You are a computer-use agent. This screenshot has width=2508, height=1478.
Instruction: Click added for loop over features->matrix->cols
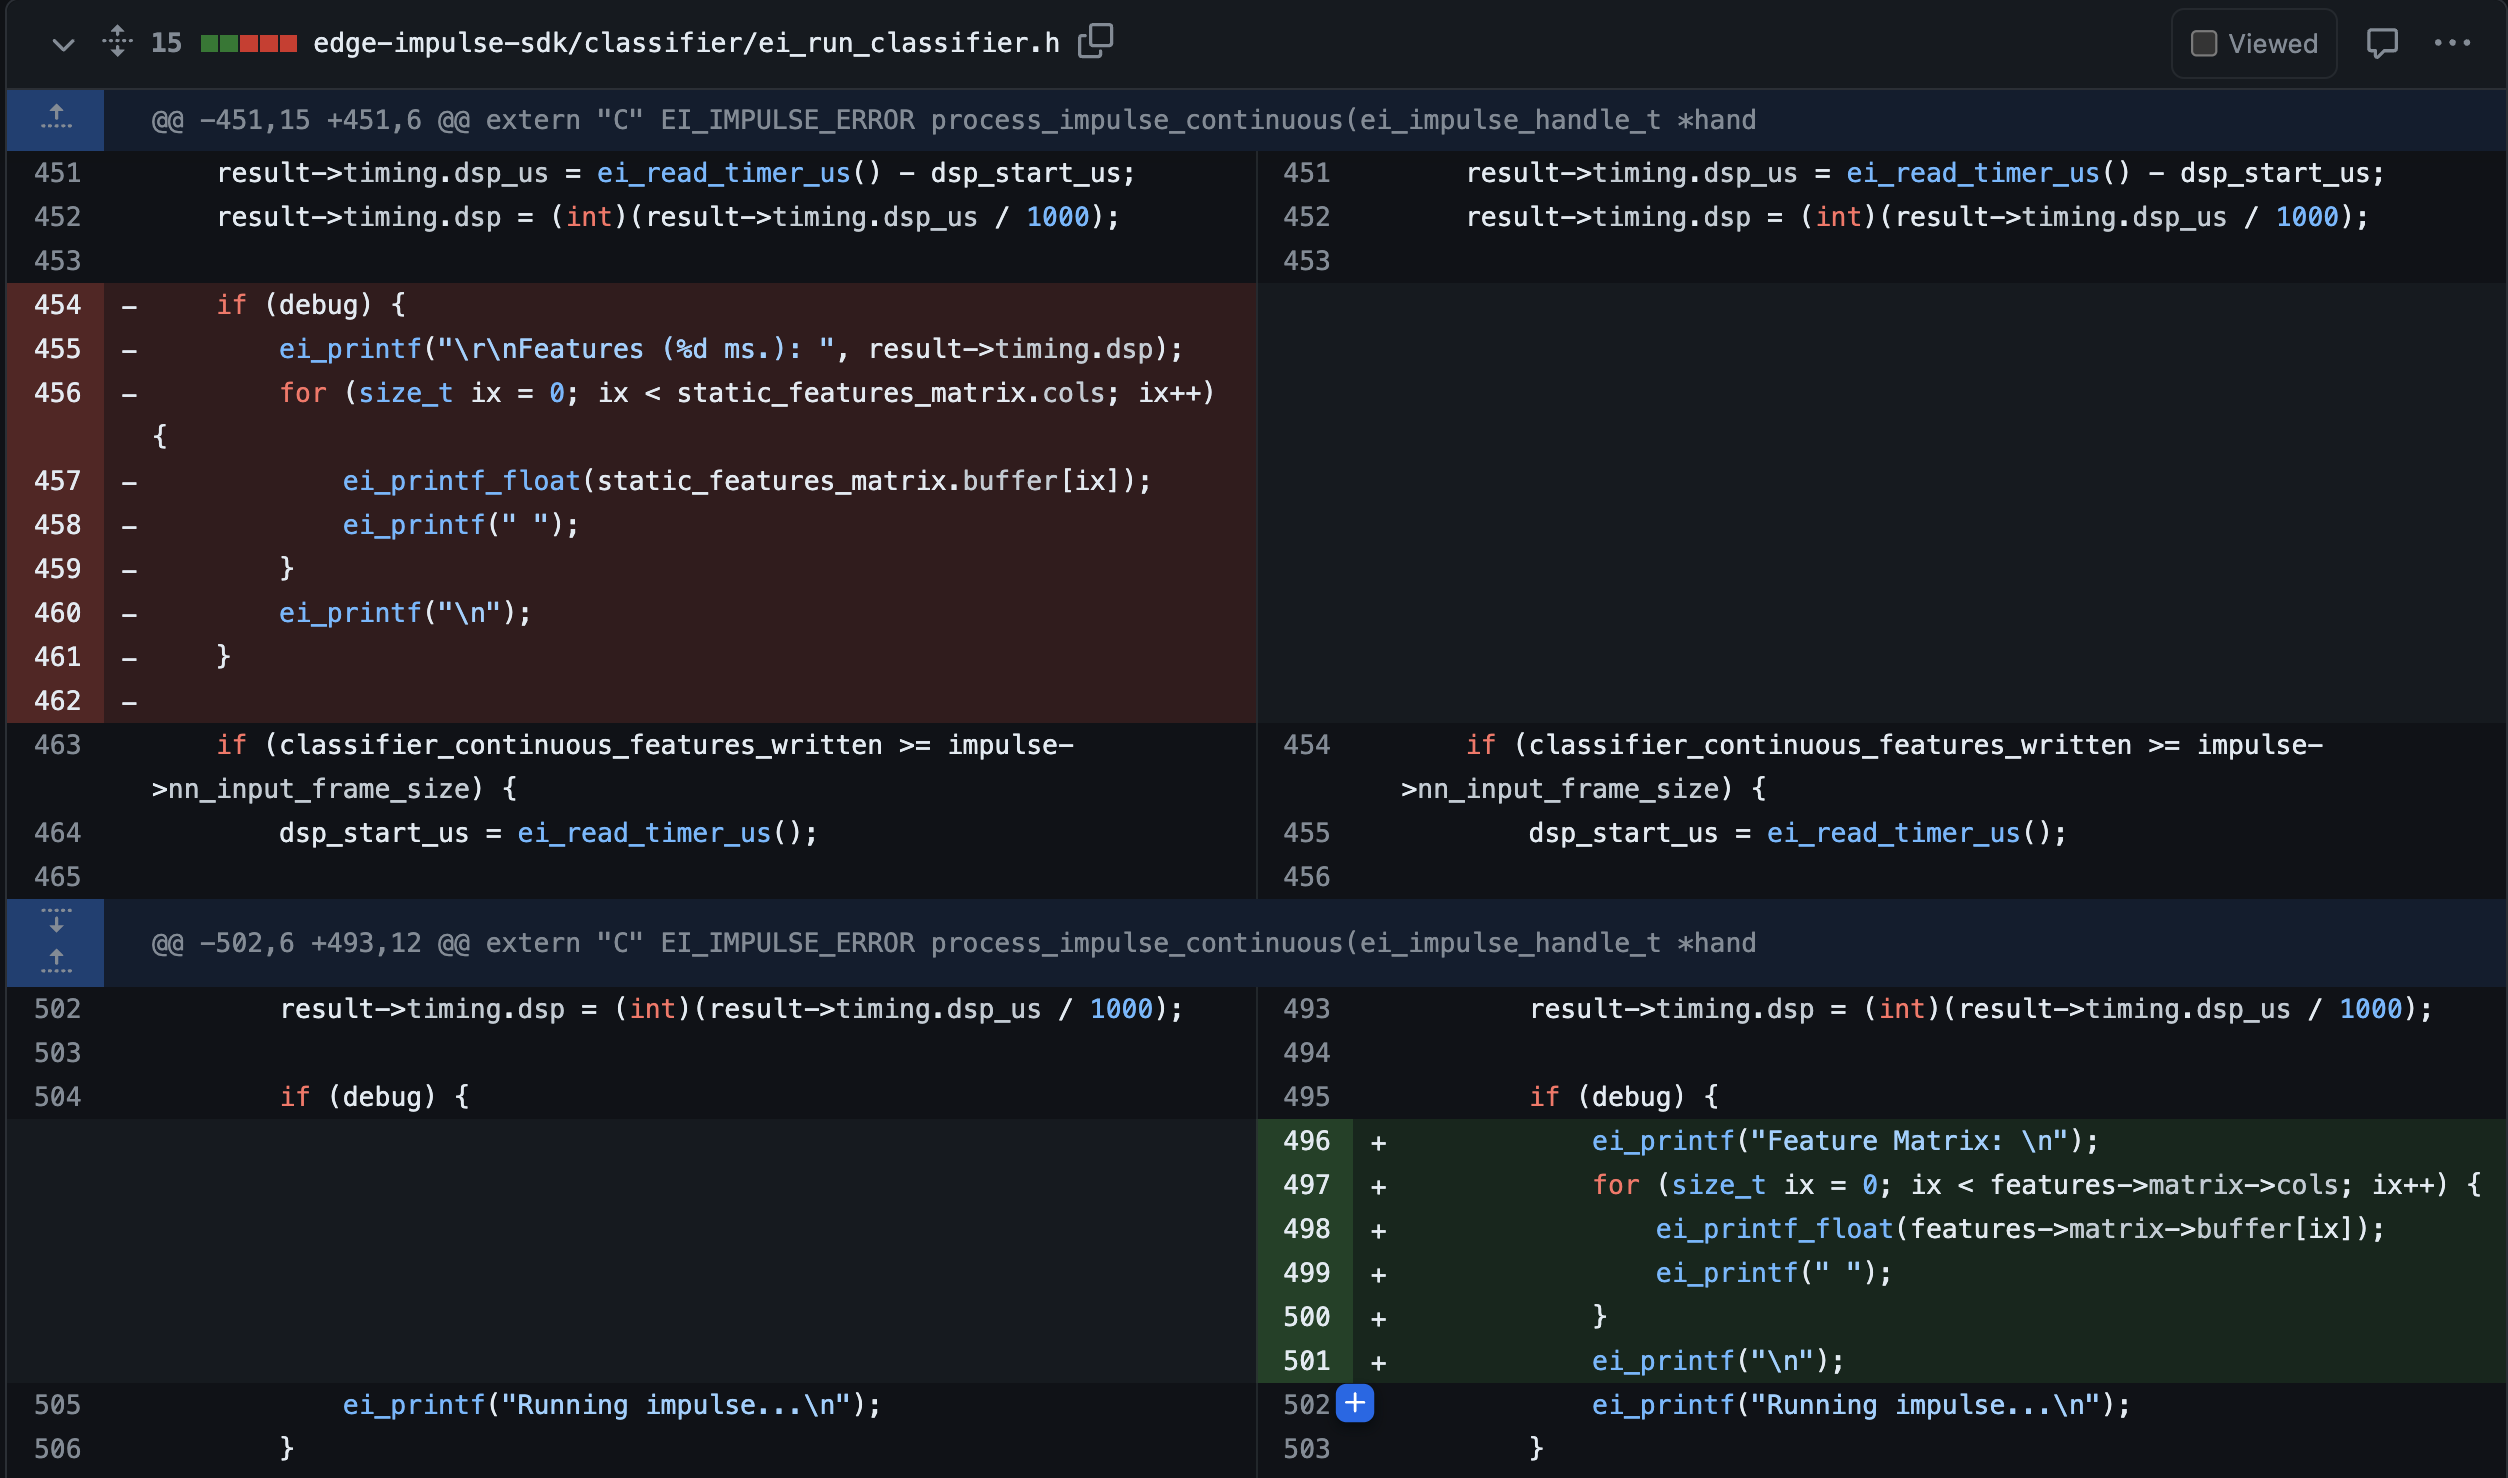tap(2036, 1185)
